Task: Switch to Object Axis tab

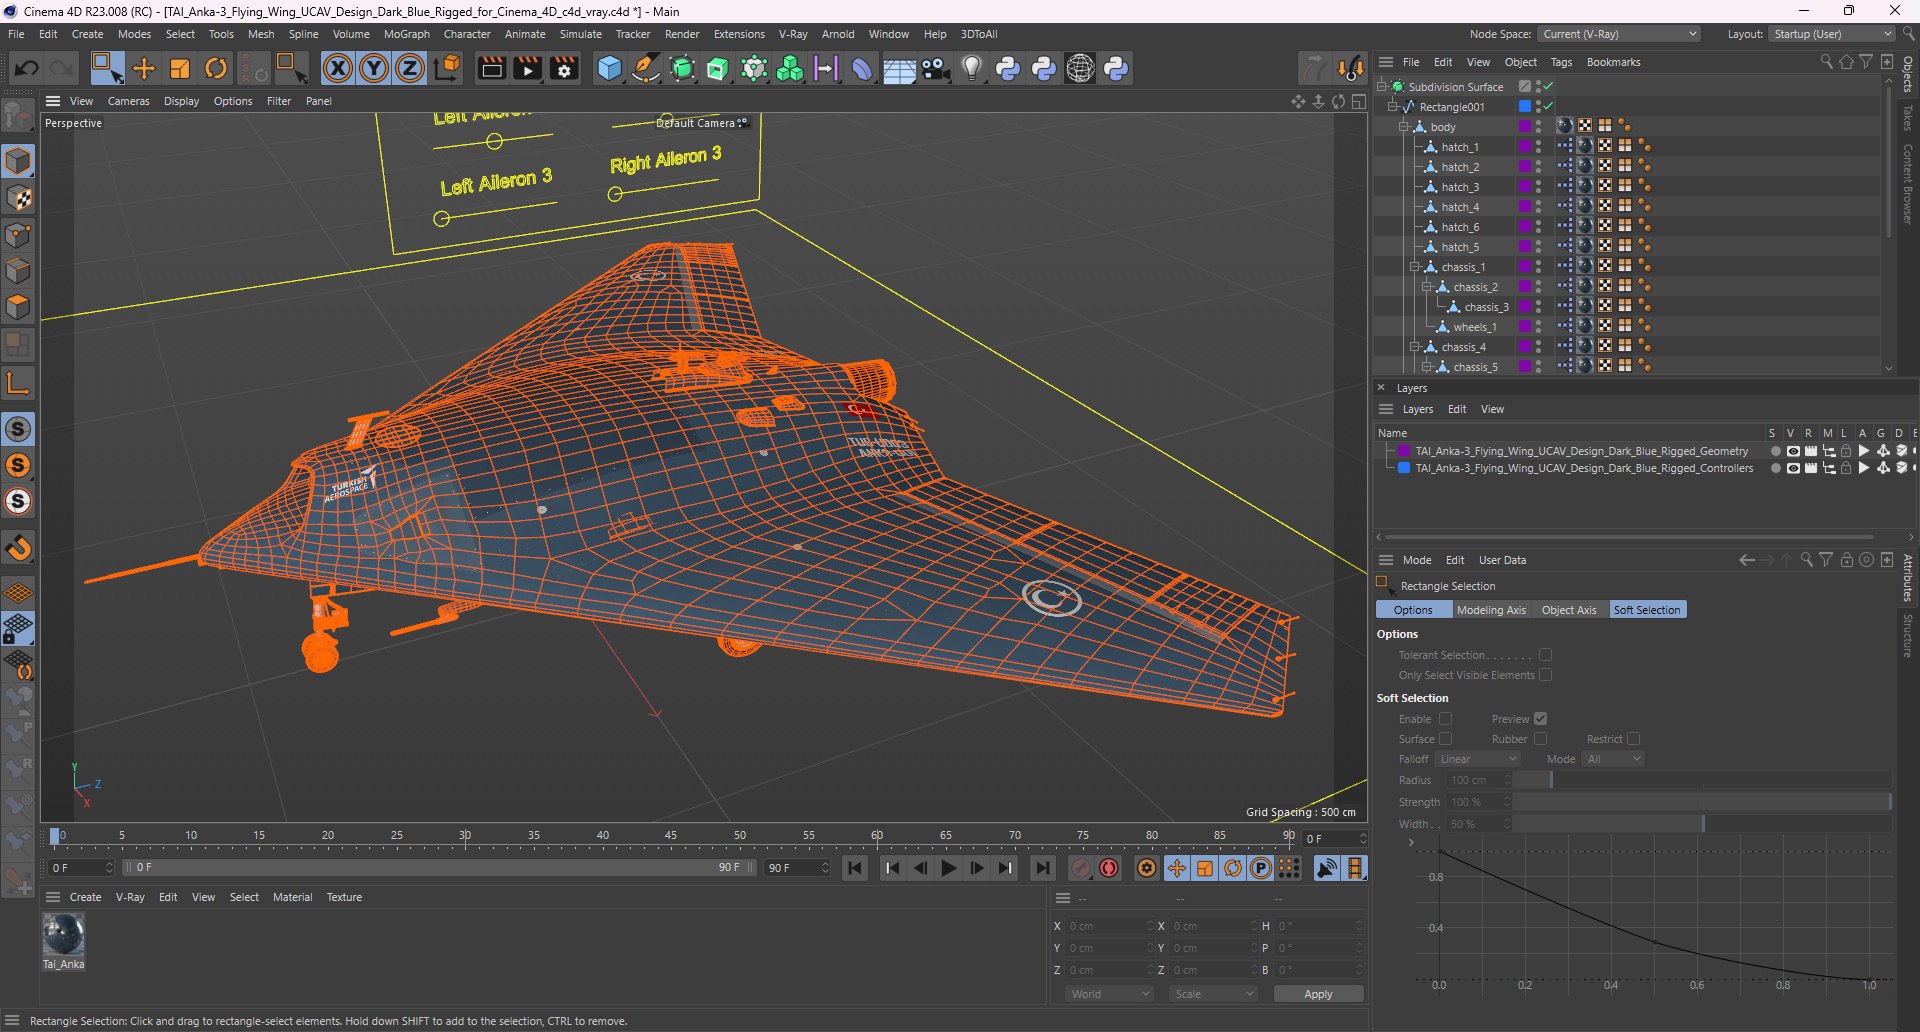Action: click(1568, 610)
